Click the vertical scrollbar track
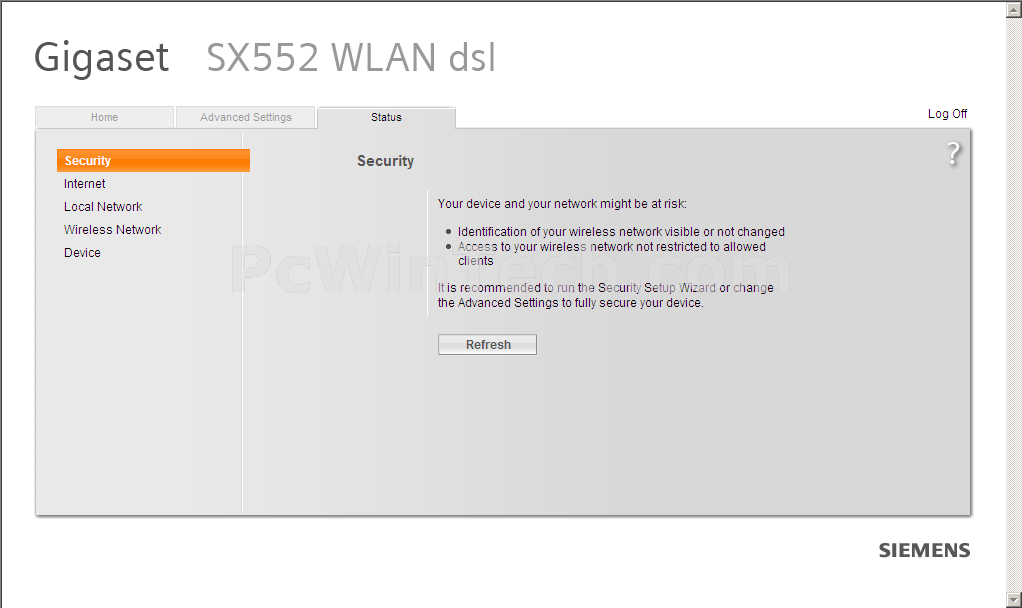 [1014, 304]
